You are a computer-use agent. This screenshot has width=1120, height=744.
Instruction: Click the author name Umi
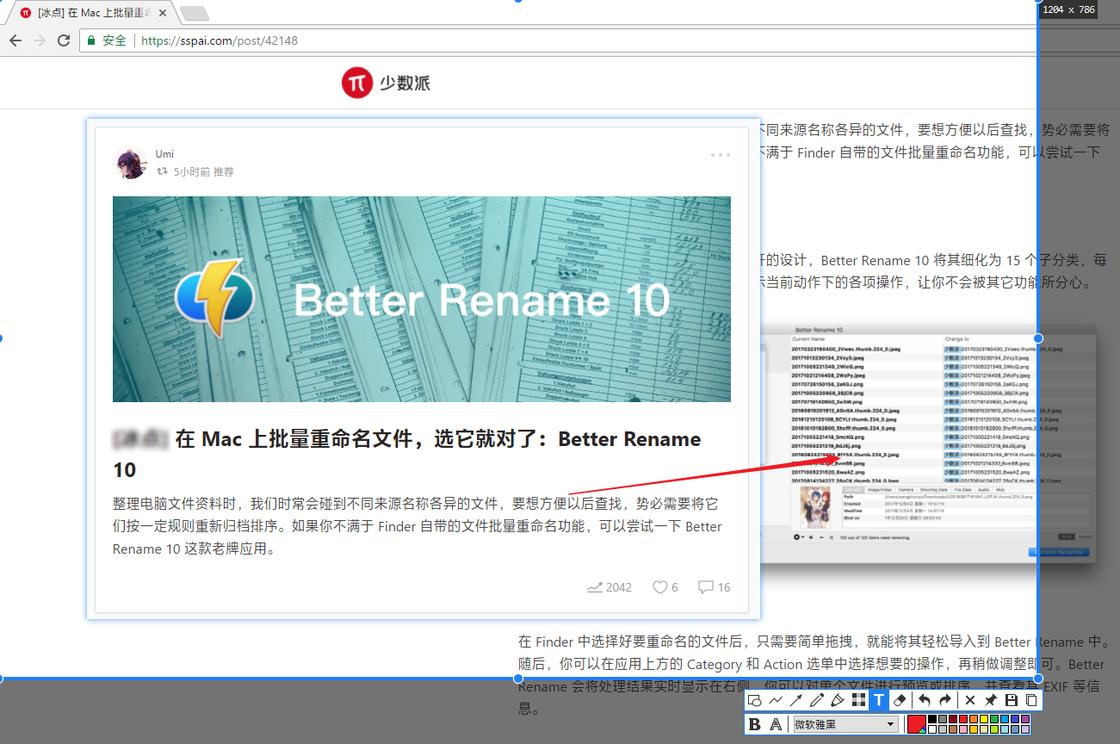pos(165,154)
